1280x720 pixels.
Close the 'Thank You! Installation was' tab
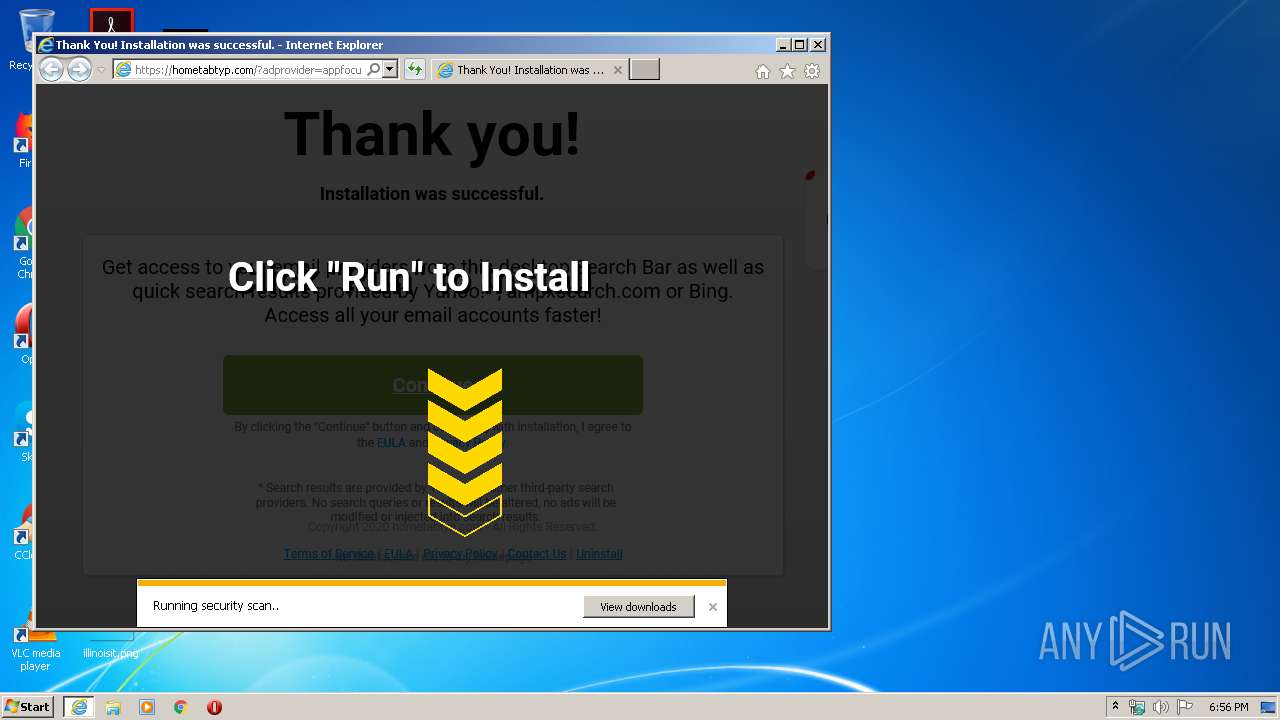point(617,70)
